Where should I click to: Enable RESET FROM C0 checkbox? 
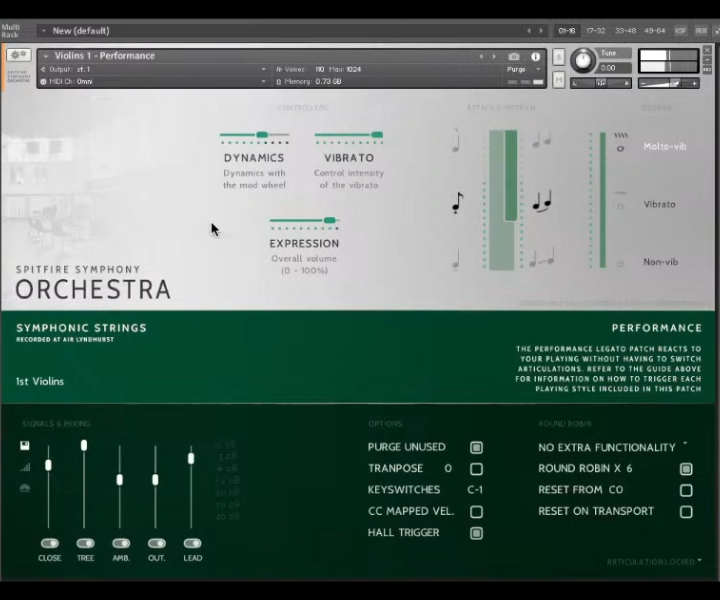click(x=686, y=490)
